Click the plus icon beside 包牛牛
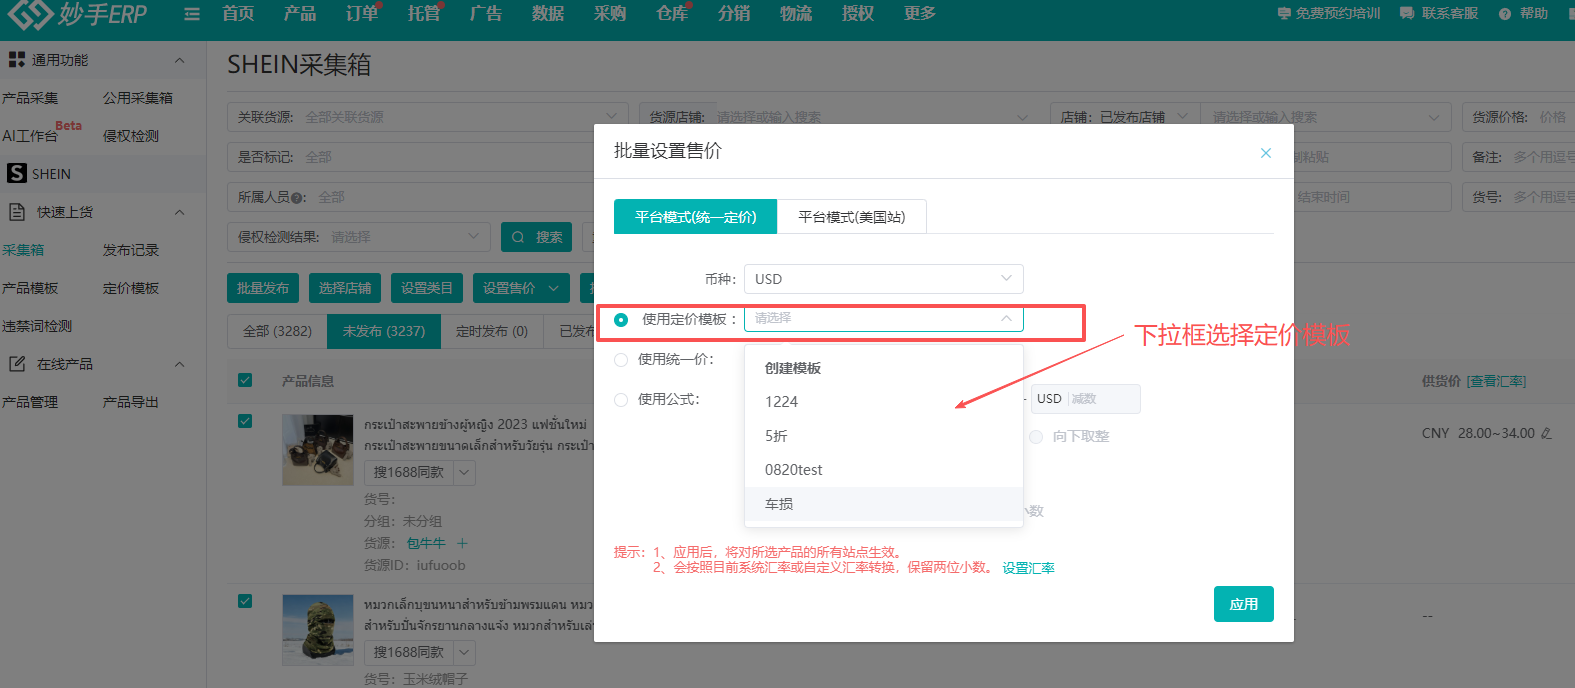Screen dimensions: 1575x688 462,543
